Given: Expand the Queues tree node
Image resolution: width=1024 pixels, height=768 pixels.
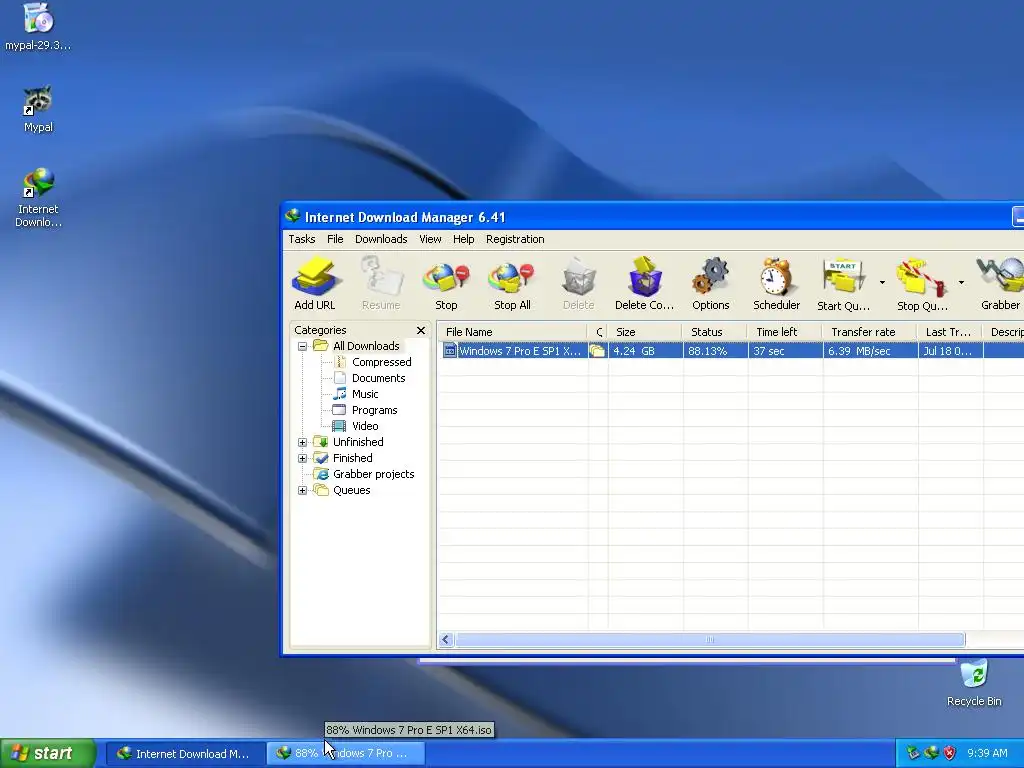Looking at the screenshot, I should pos(302,490).
